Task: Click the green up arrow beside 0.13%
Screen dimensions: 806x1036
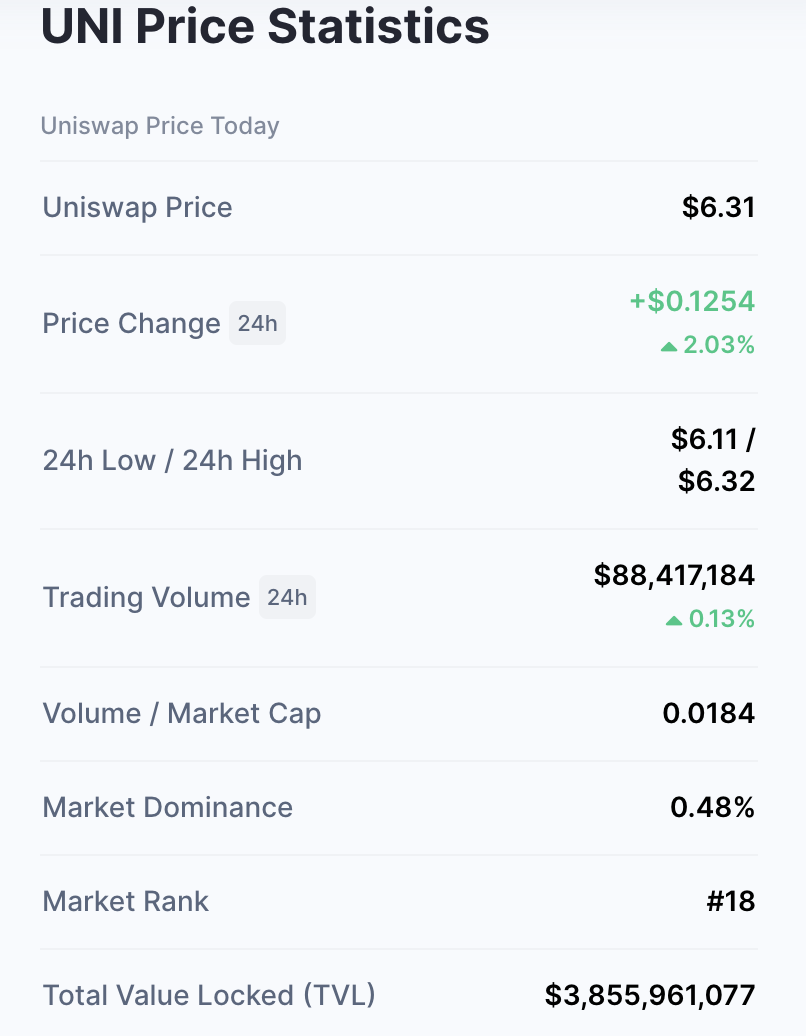Action: coord(674,620)
